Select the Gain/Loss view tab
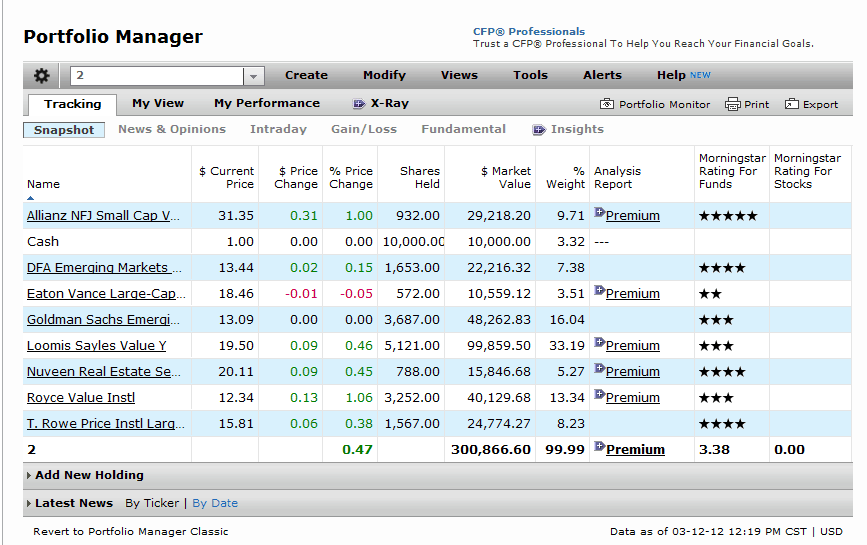 364,129
